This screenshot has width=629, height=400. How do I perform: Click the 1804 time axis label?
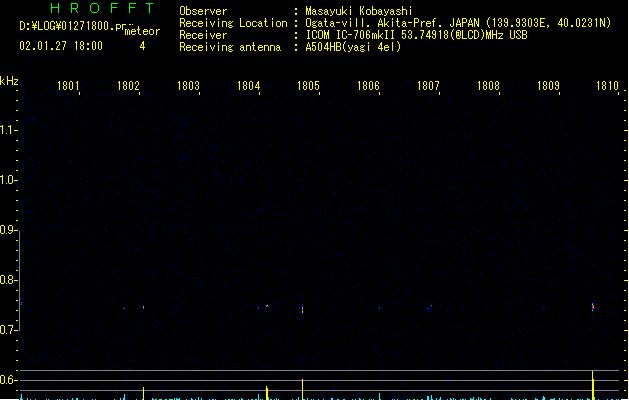(x=248, y=86)
